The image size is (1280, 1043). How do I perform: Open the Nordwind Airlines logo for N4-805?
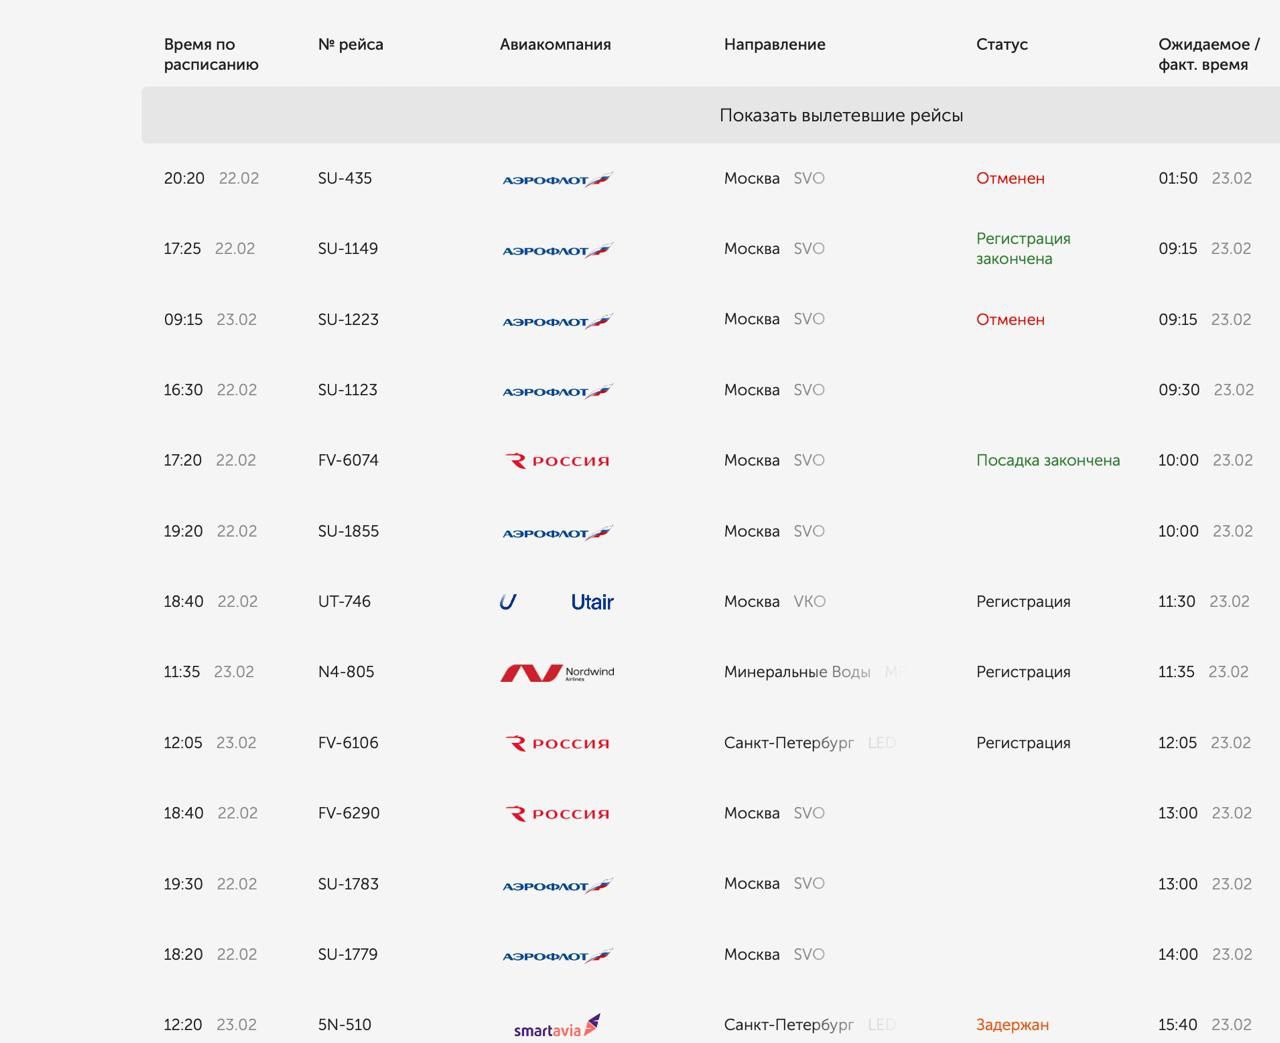557,673
